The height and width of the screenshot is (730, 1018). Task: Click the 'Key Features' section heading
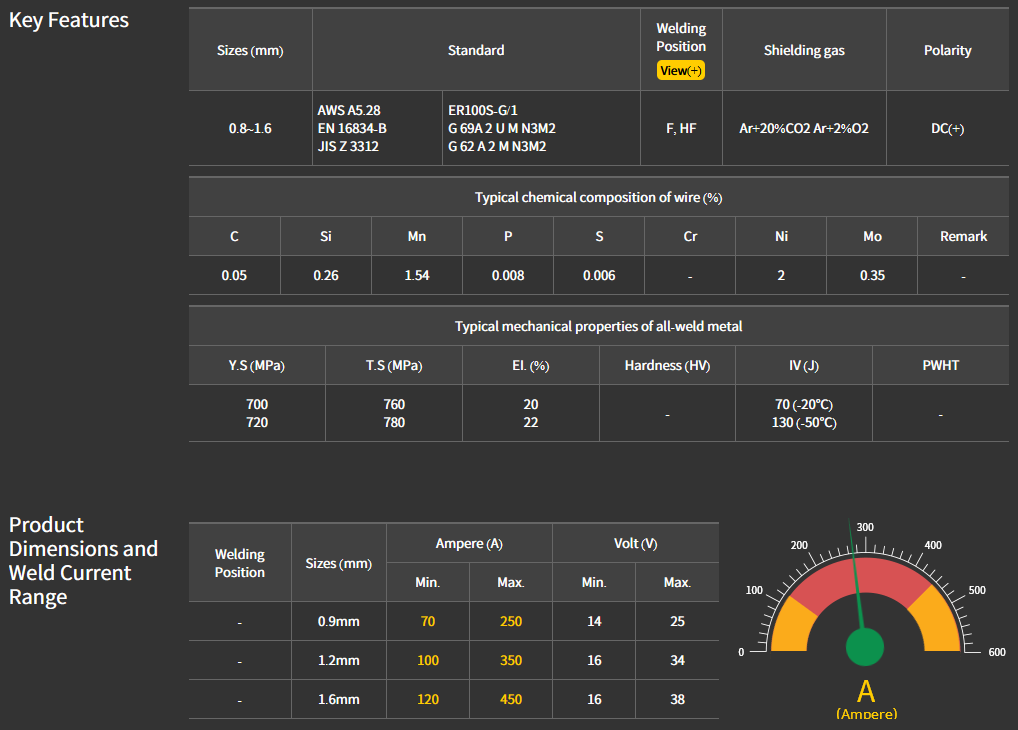click(69, 20)
